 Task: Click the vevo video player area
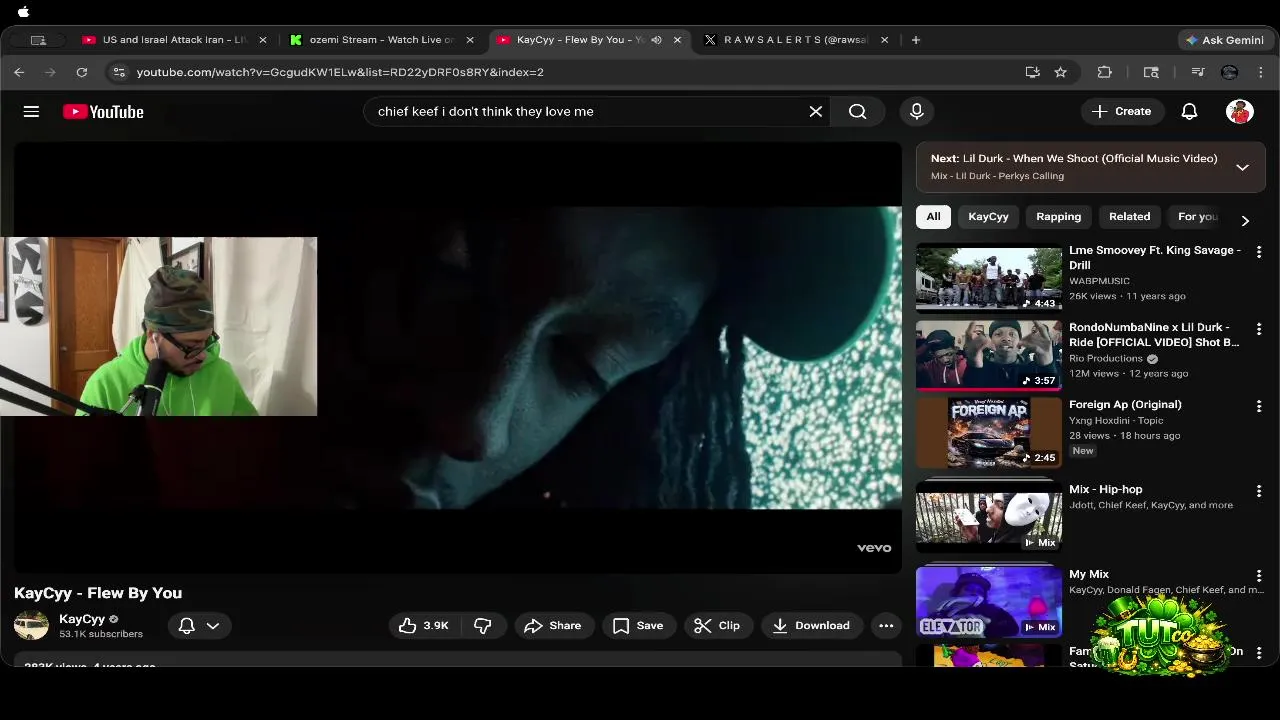(x=458, y=358)
